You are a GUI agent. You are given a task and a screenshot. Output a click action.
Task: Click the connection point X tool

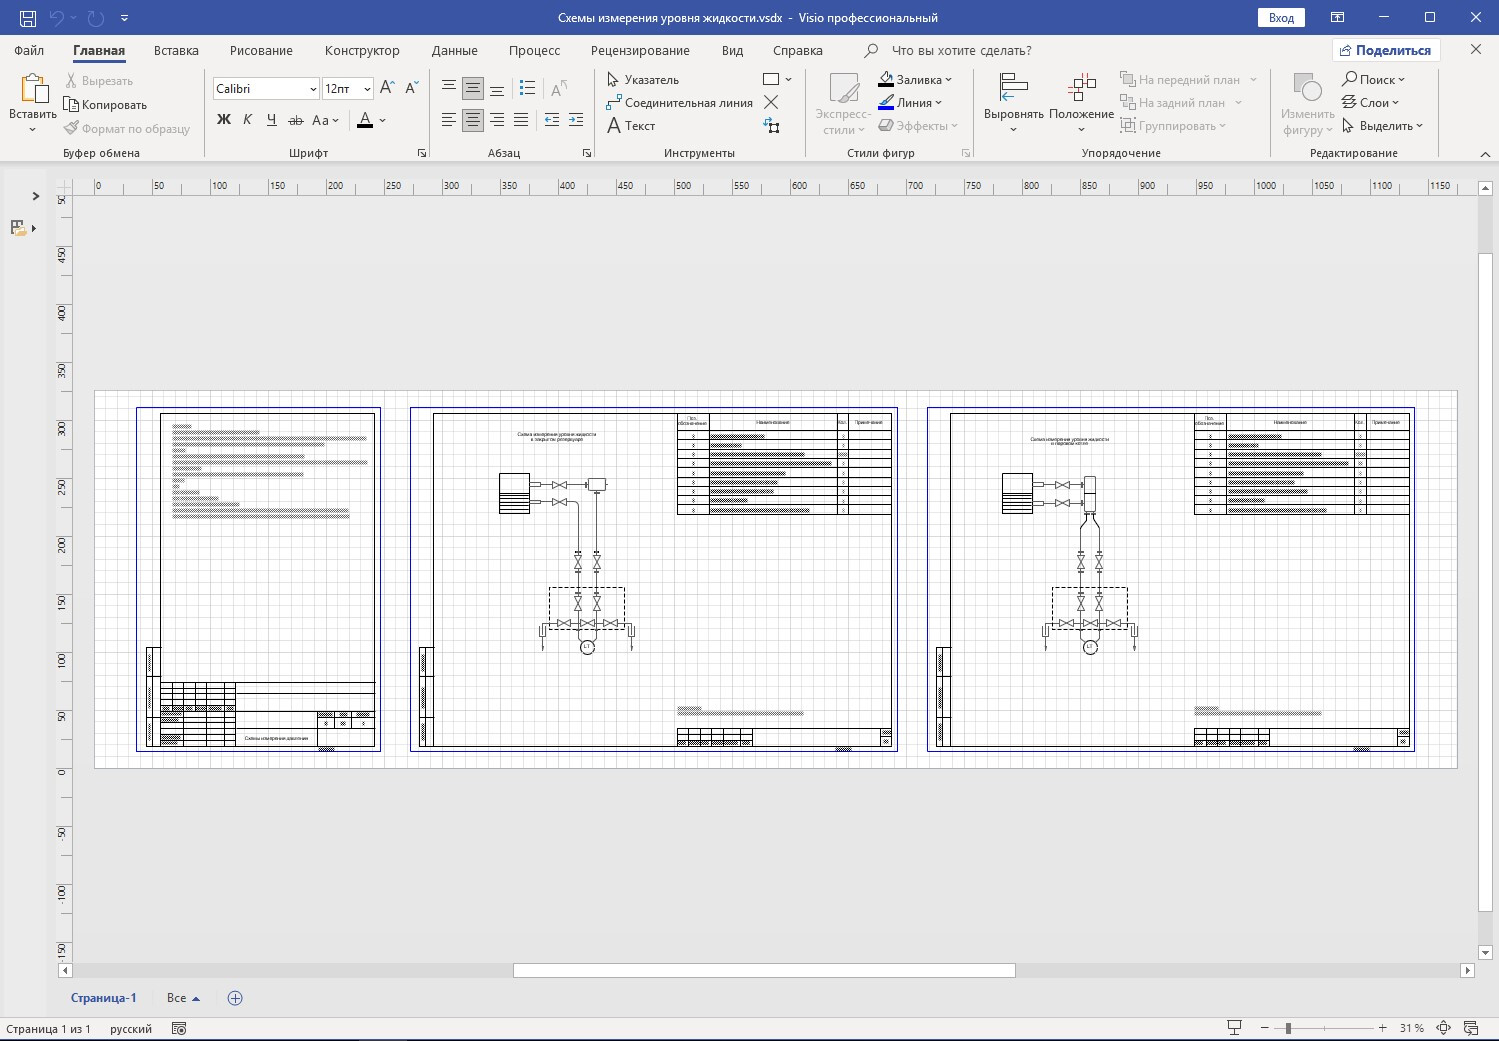tap(771, 102)
